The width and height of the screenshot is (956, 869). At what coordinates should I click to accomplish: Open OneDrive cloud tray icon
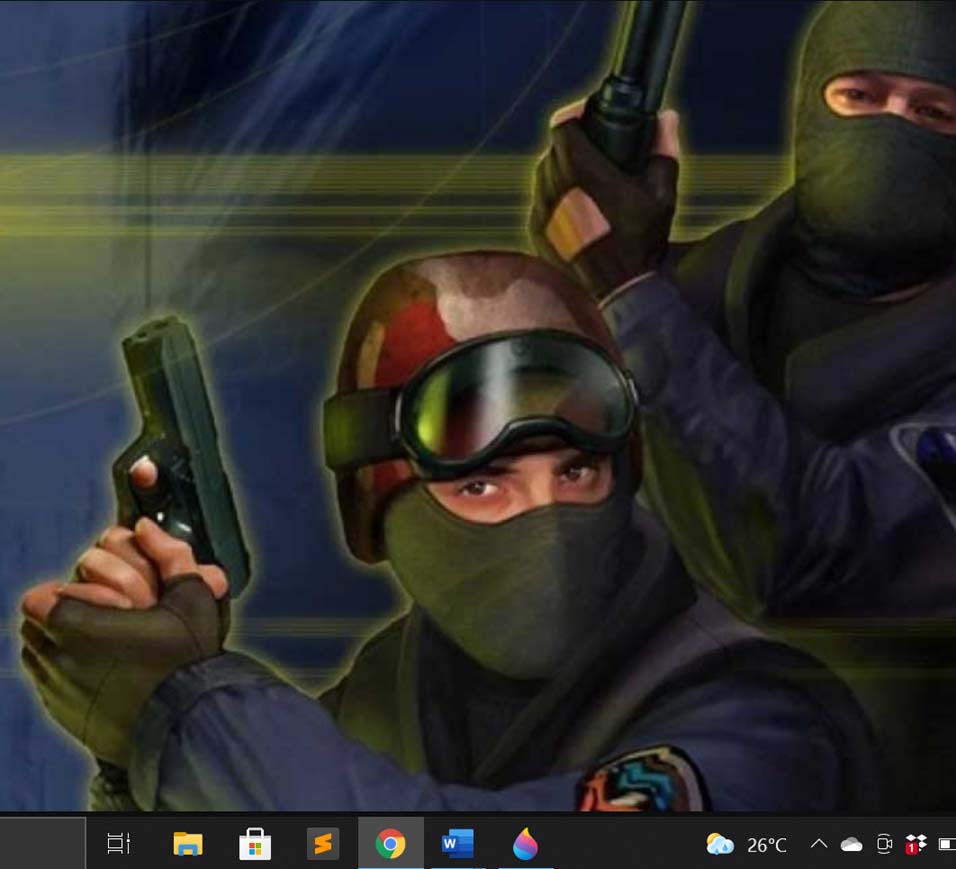point(851,845)
